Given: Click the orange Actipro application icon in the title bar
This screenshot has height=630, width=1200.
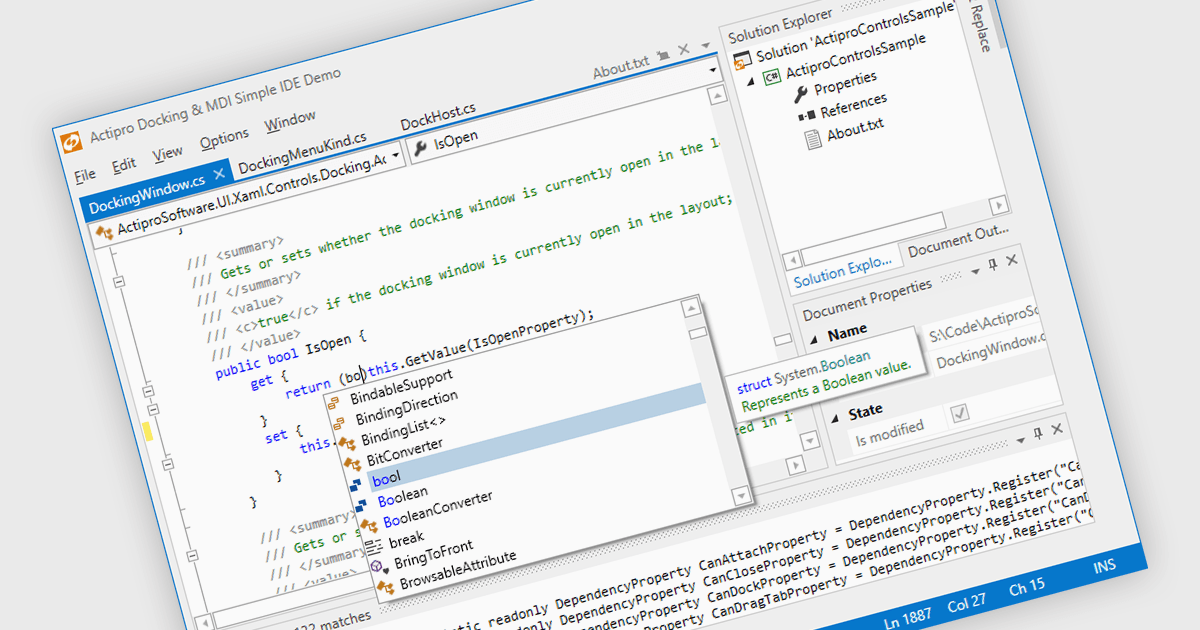Looking at the screenshot, I should [x=72, y=143].
